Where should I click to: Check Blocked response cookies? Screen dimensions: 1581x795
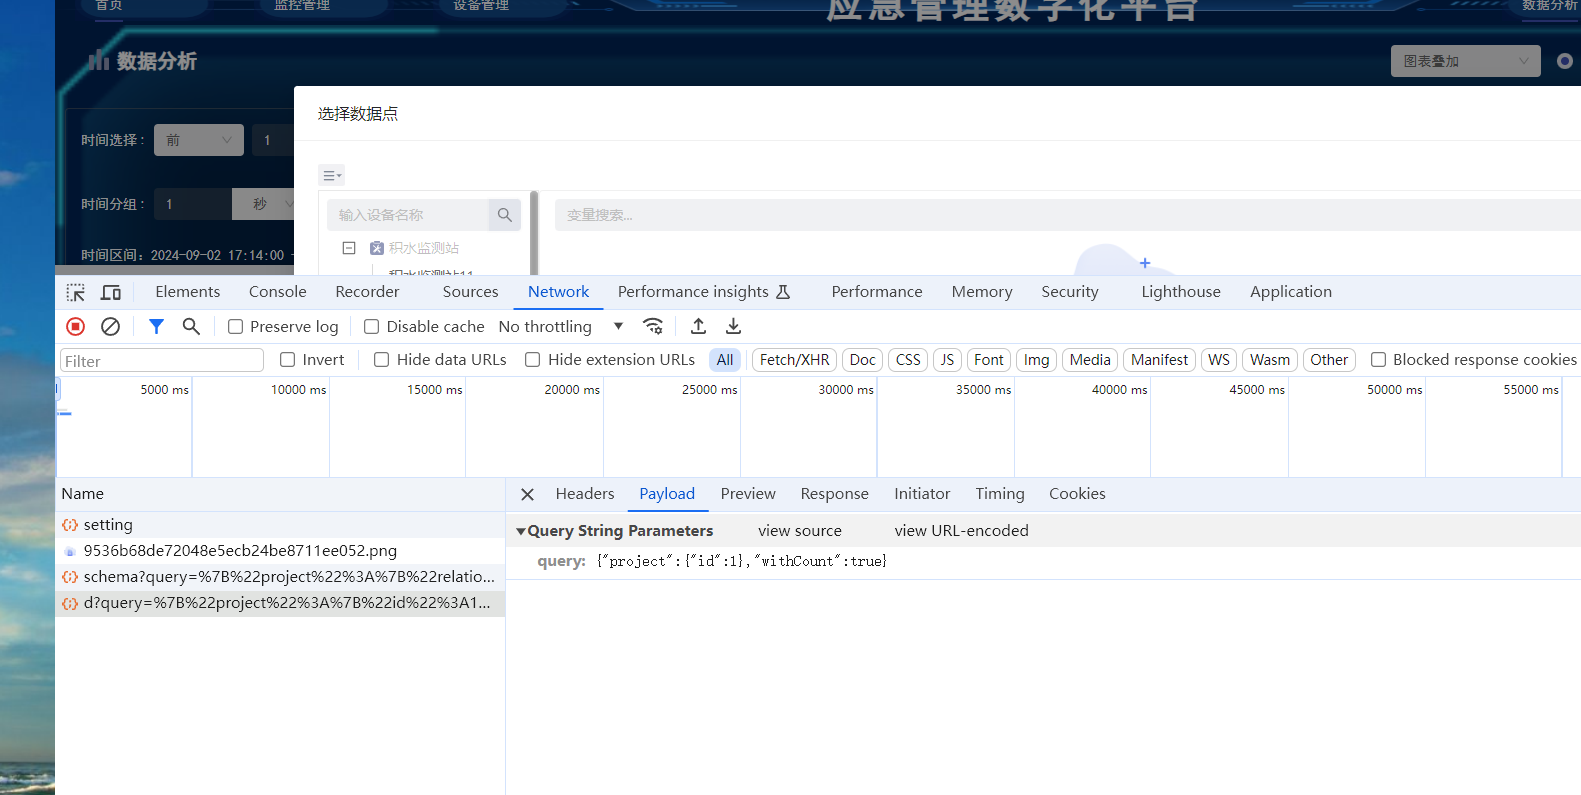point(1378,360)
